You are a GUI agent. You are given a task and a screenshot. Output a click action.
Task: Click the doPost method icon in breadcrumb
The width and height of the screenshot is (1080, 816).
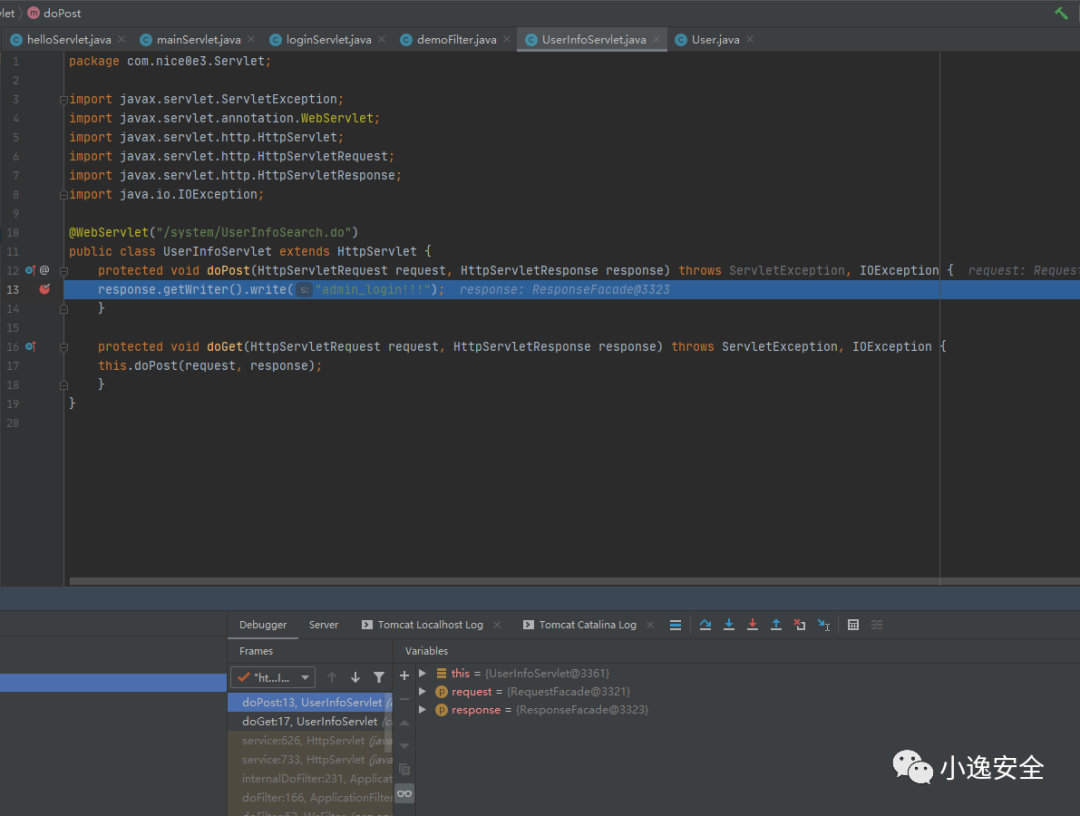[x=33, y=13]
